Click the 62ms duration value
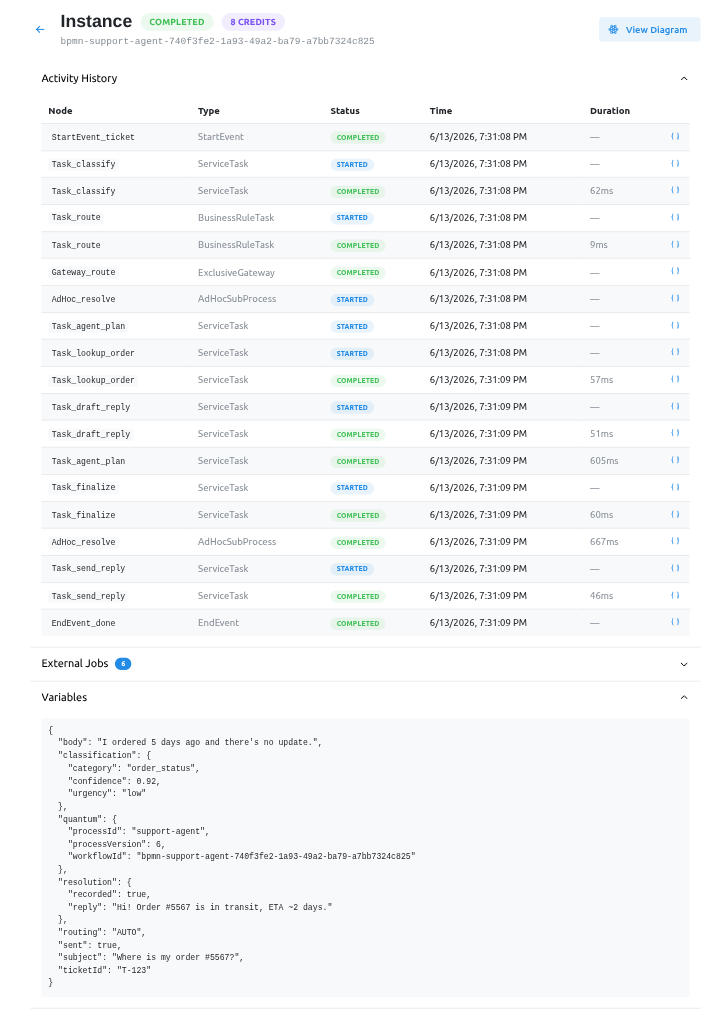 click(x=601, y=191)
